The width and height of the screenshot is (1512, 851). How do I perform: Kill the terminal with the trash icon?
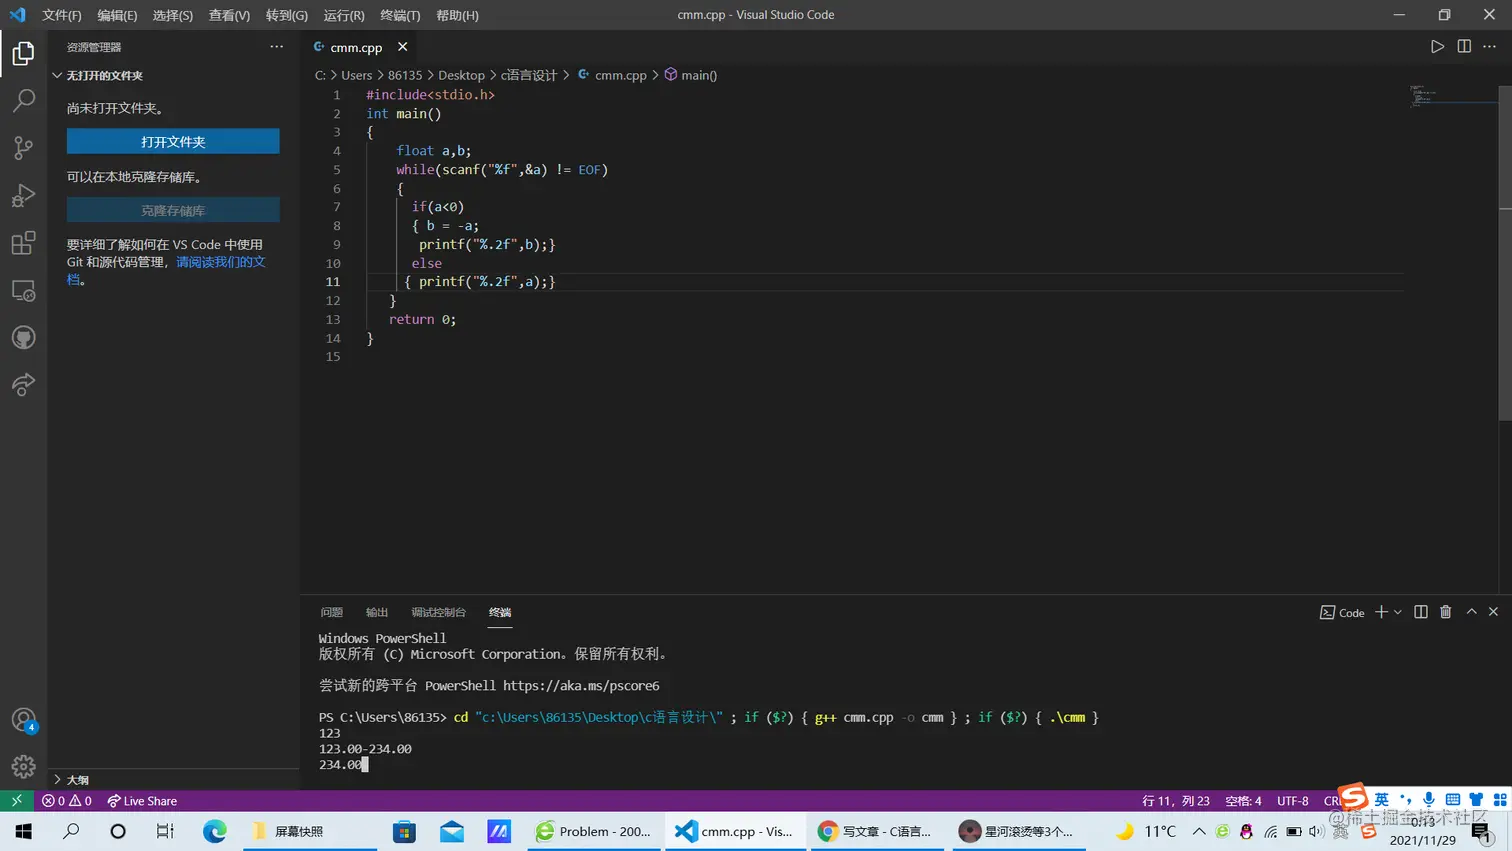pos(1446,612)
